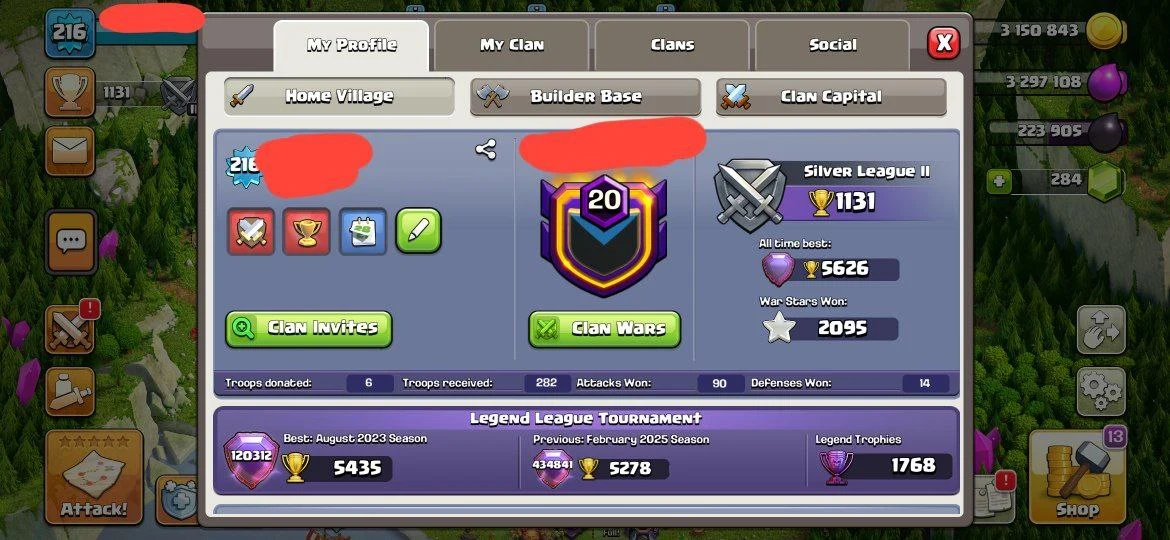Tap the share profile icon
The width and height of the screenshot is (1170, 540).
pos(486,150)
